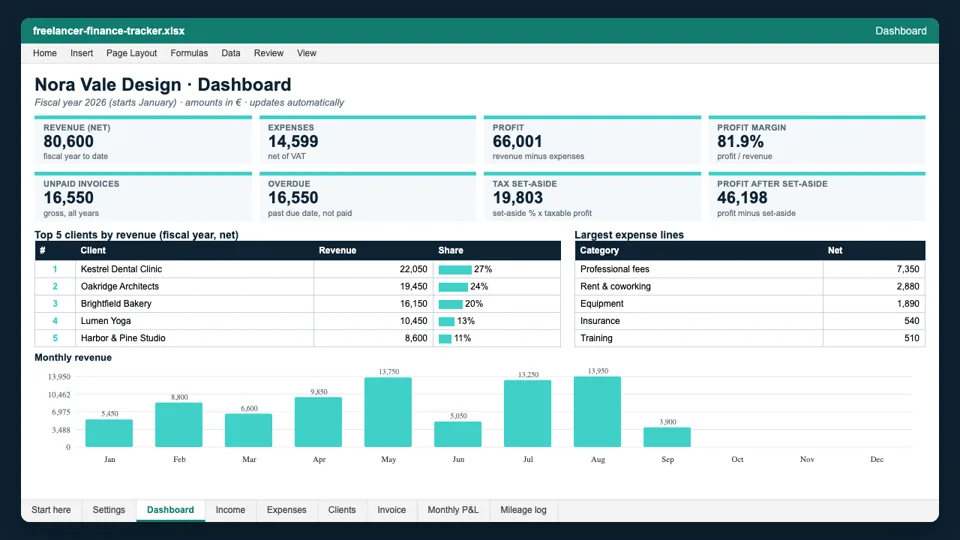The width and height of the screenshot is (960, 540).
Task: Open the View menu
Action: (307, 53)
